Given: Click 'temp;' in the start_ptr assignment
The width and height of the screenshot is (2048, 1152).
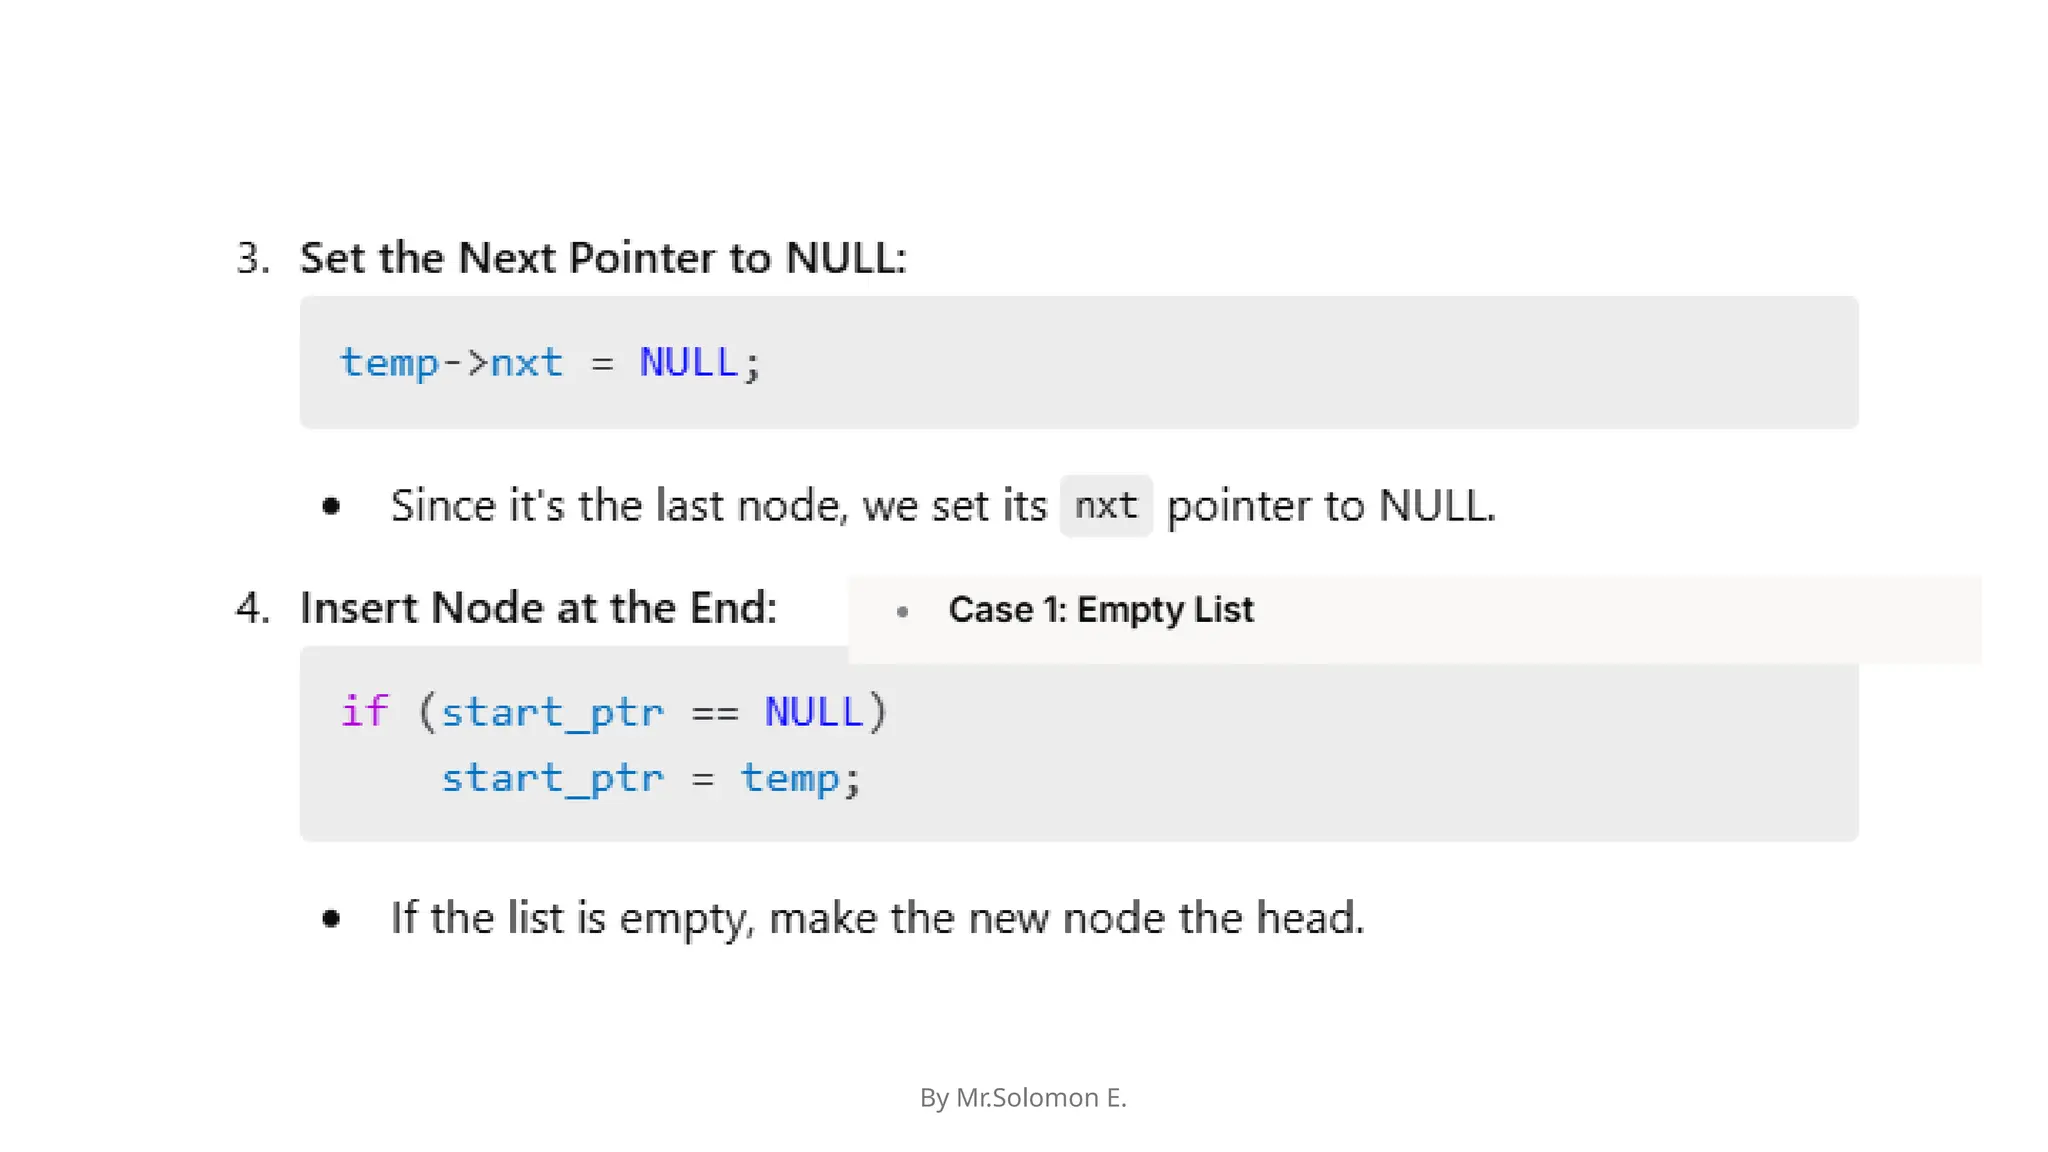Looking at the screenshot, I should (x=799, y=778).
